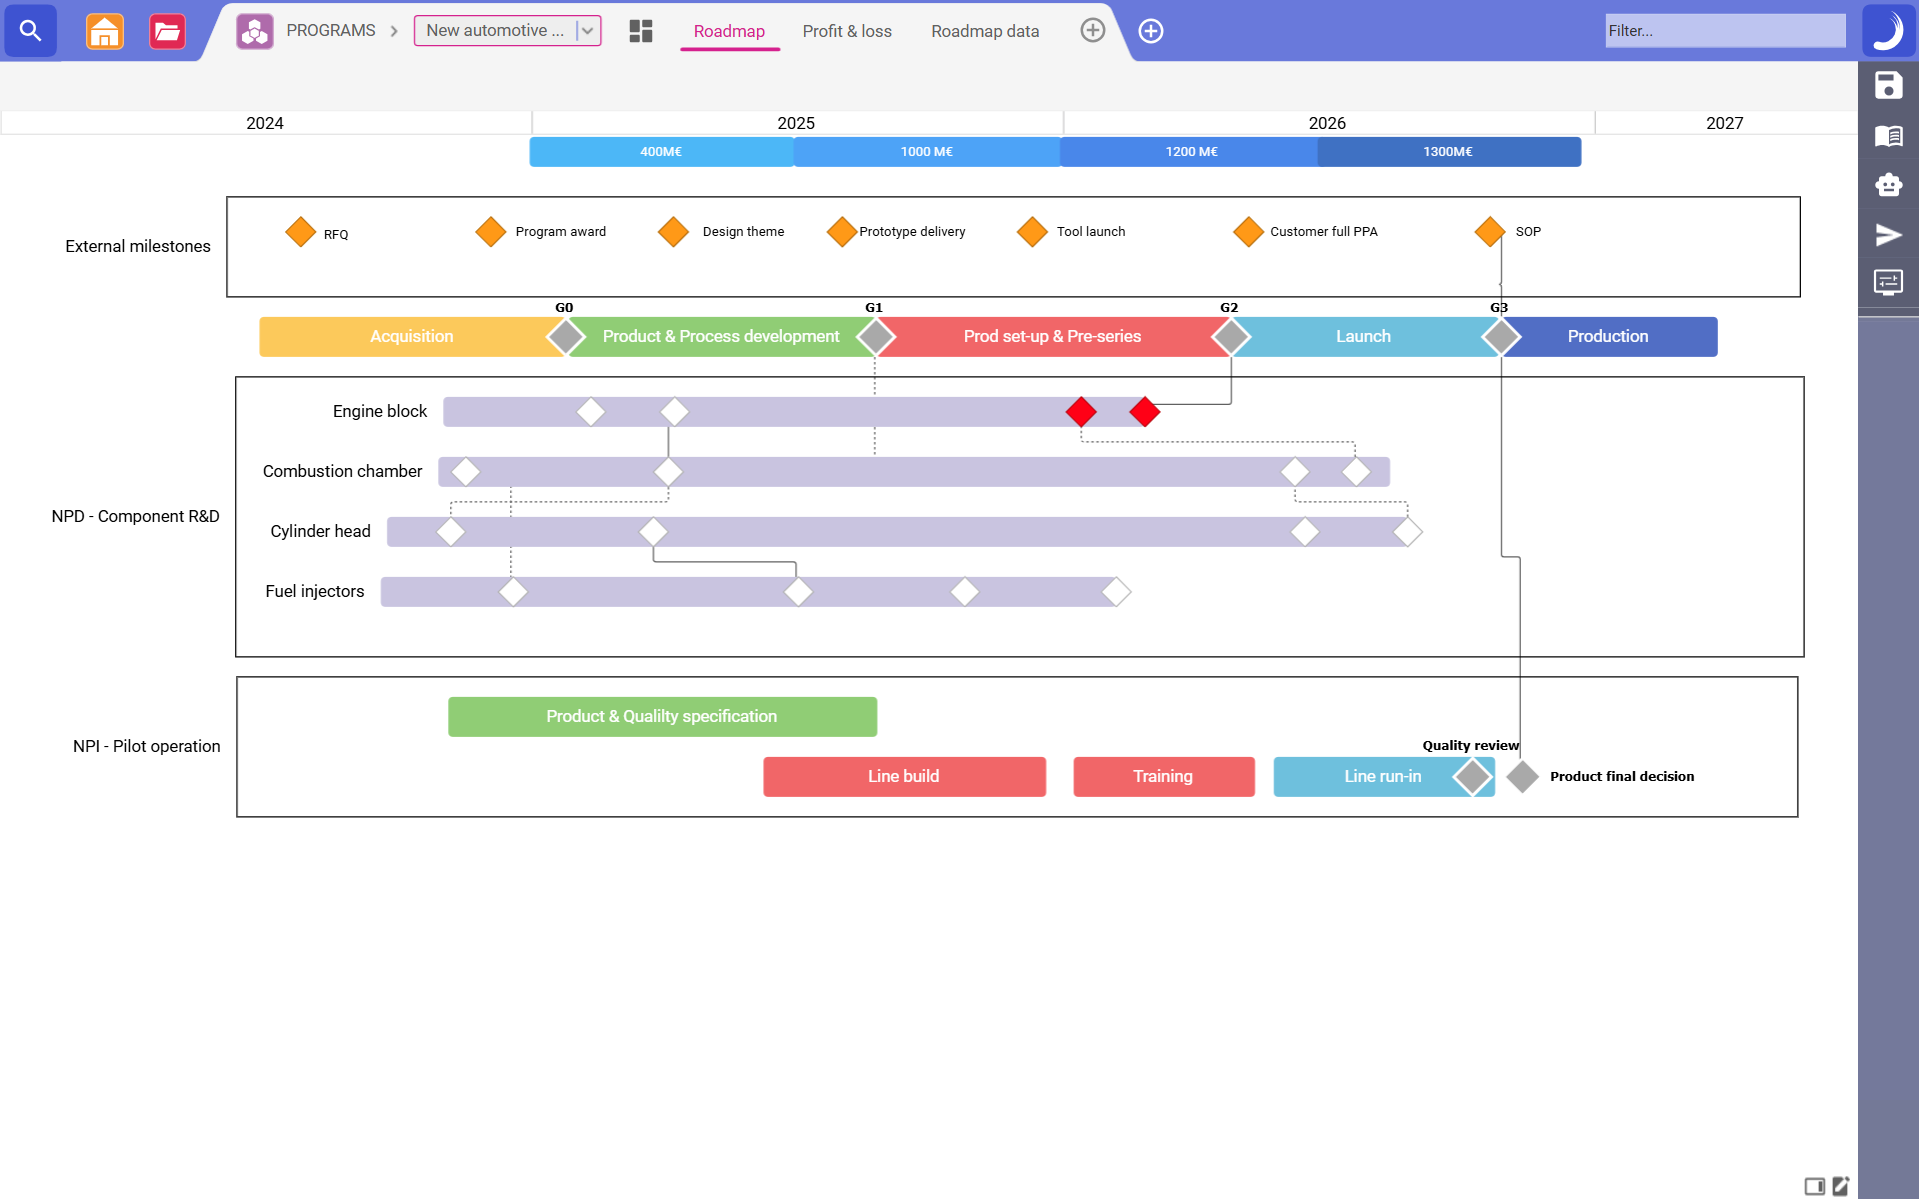Click the External milestones lane label
This screenshot has width=1919, height=1199.
click(138, 247)
